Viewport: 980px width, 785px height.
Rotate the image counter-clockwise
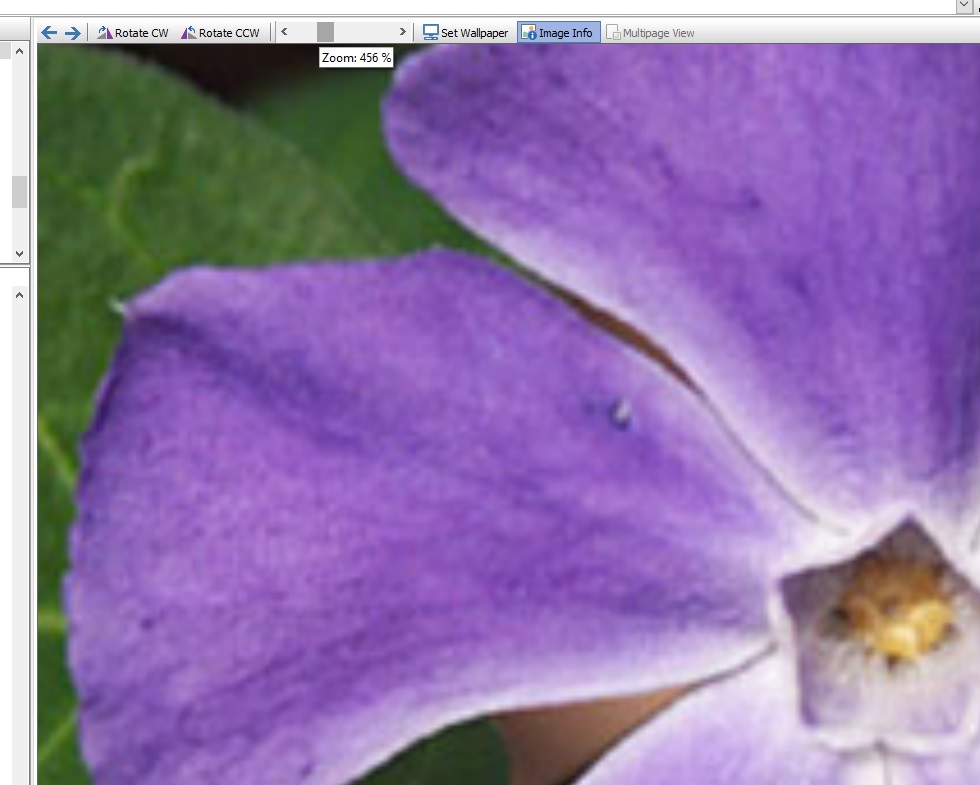tap(220, 32)
